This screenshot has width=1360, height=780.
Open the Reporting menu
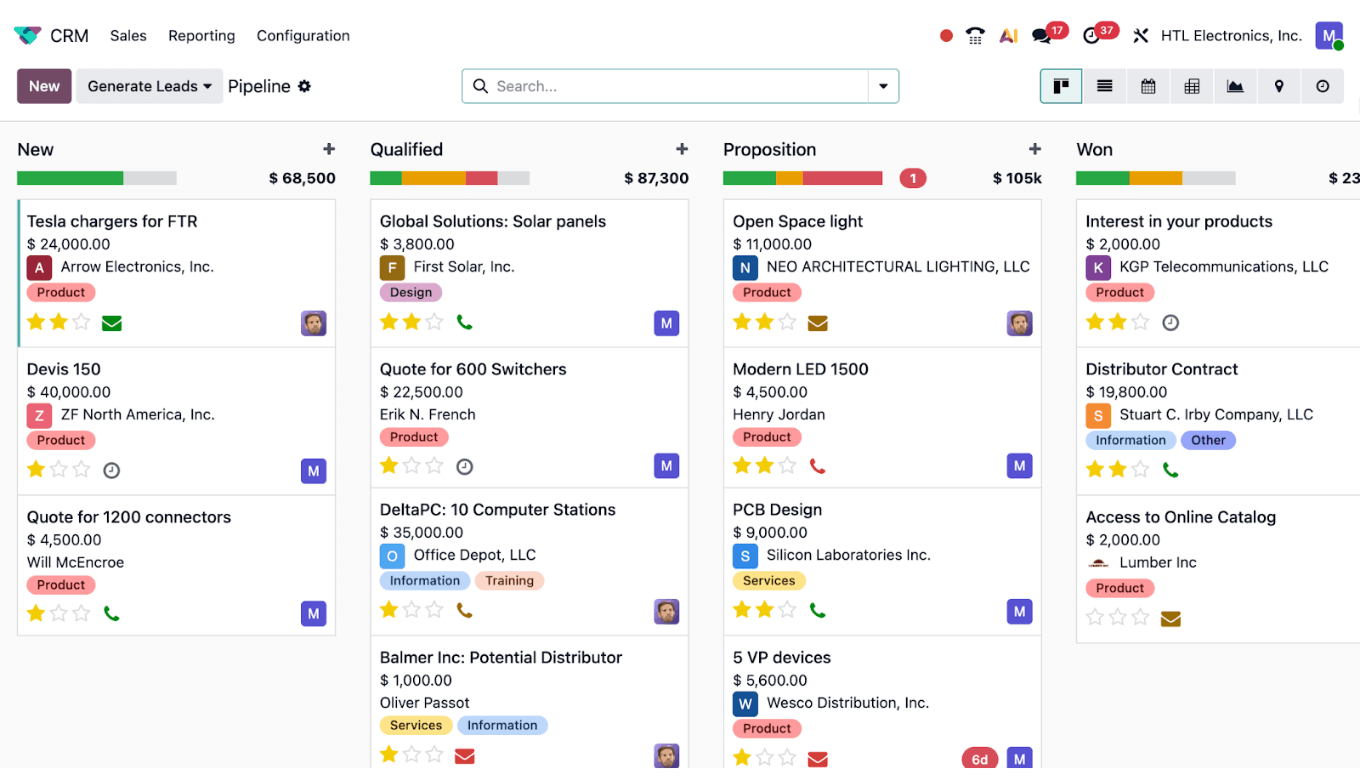point(201,35)
